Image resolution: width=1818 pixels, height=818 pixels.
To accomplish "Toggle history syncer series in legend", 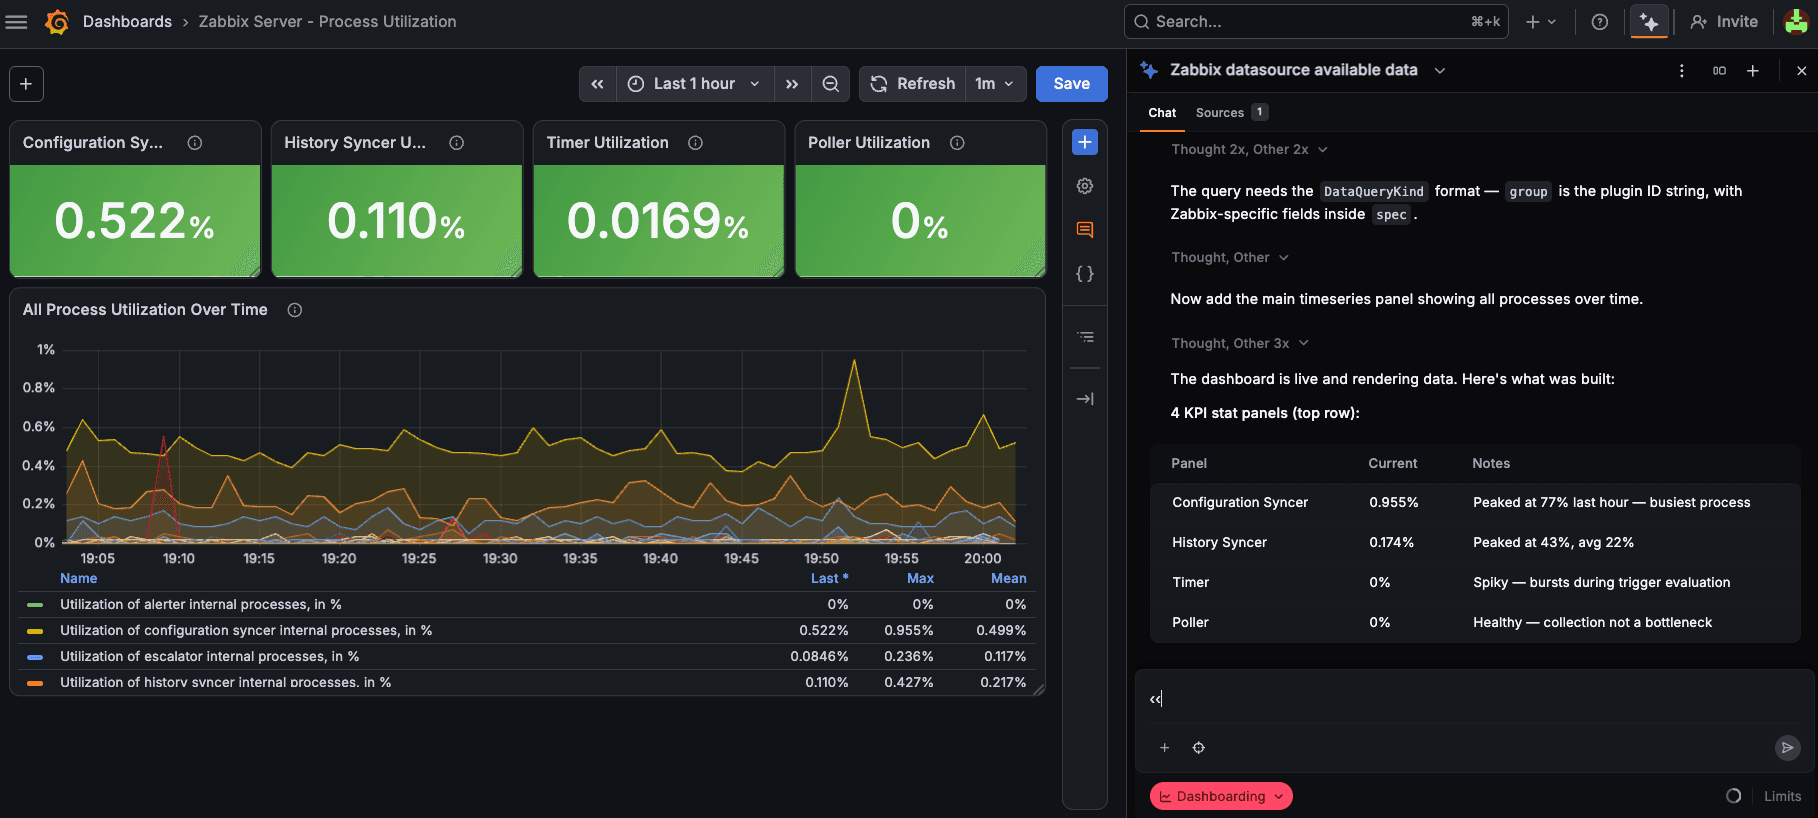I will pos(225,682).
